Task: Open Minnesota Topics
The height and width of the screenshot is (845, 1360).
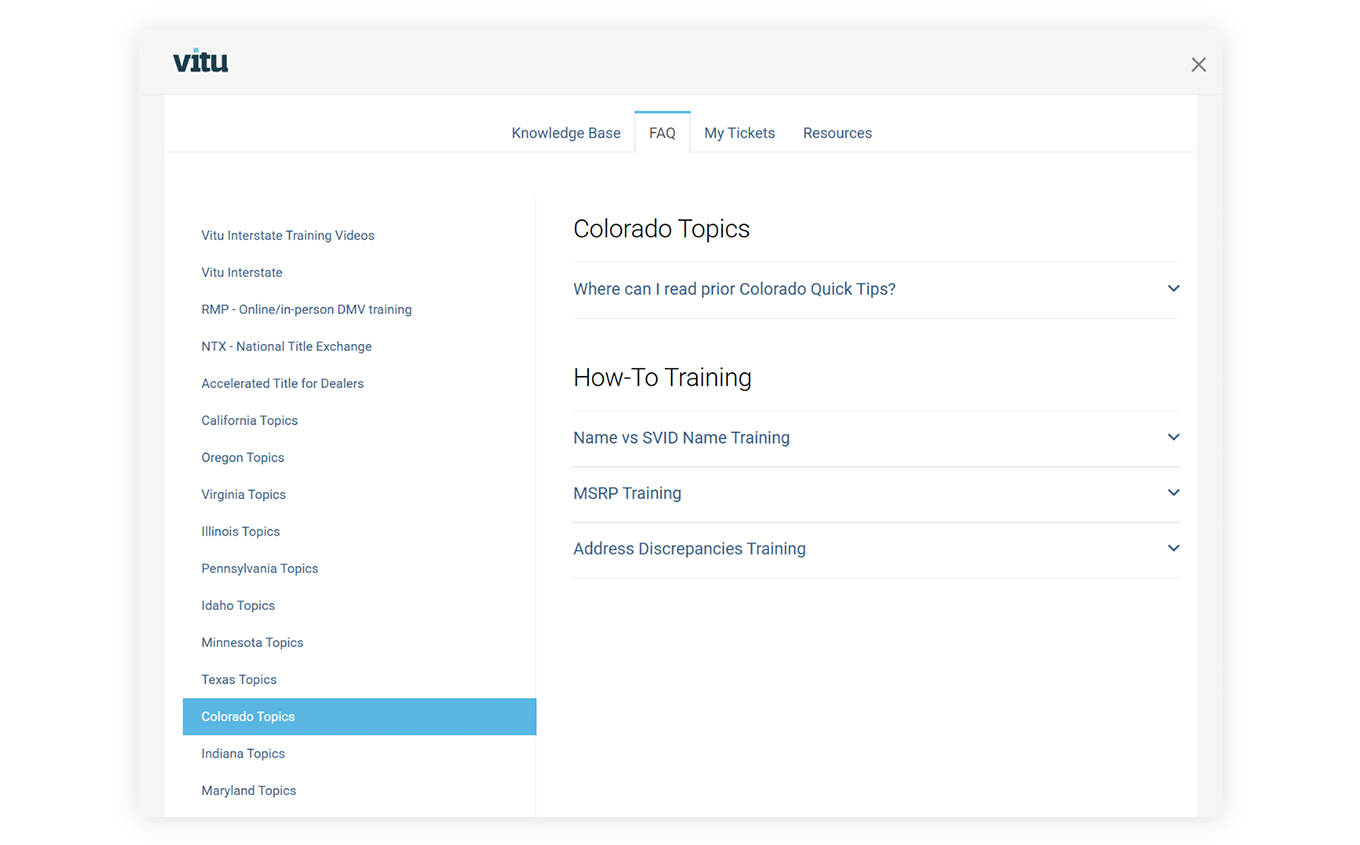Action: click(252, 643)
